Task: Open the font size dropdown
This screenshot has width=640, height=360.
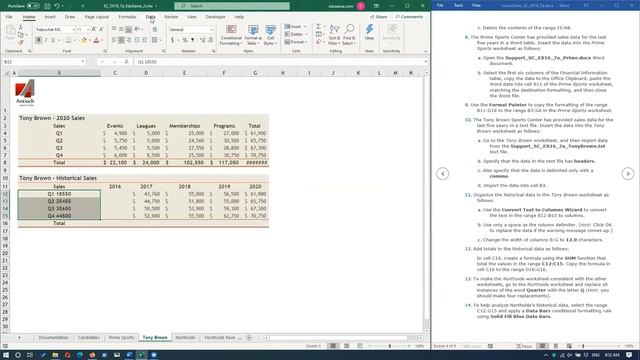Action: click(x=88, y=30)
